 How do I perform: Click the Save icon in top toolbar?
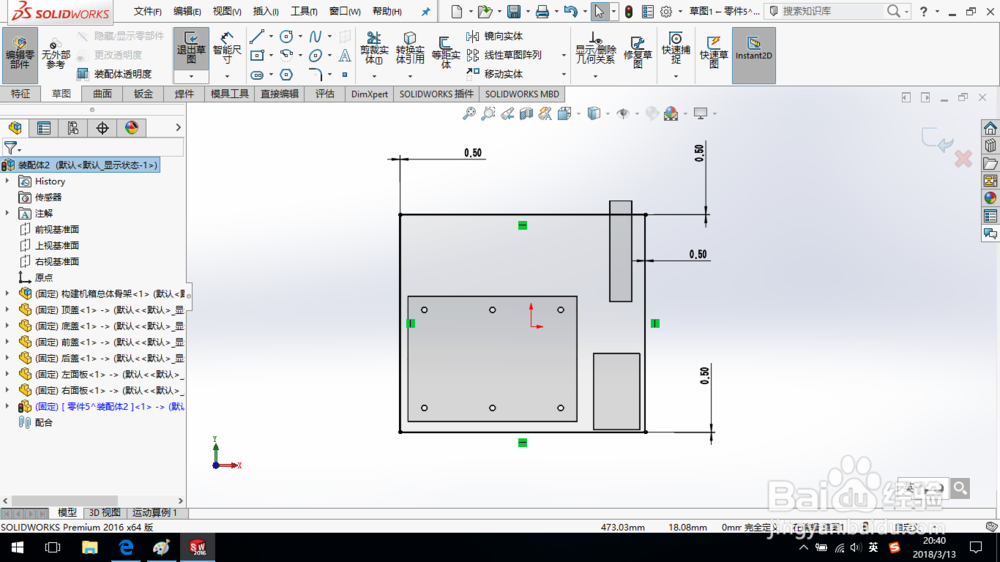513,11
